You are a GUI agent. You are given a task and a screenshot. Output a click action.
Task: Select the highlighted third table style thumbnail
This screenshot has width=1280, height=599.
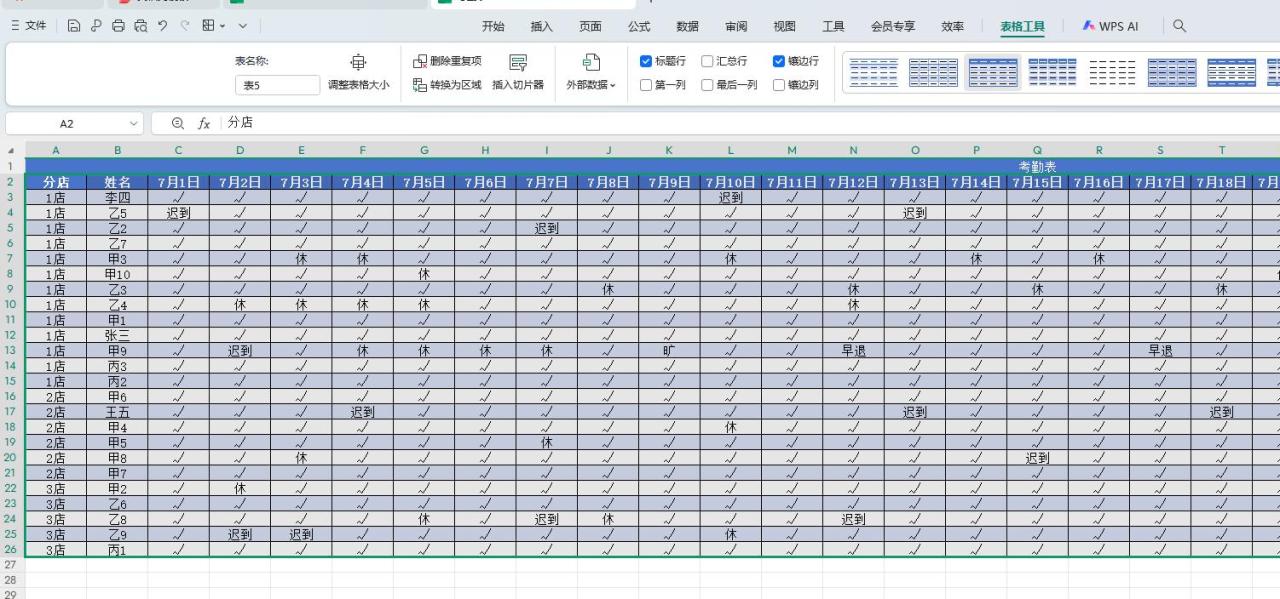pos(993,72)
